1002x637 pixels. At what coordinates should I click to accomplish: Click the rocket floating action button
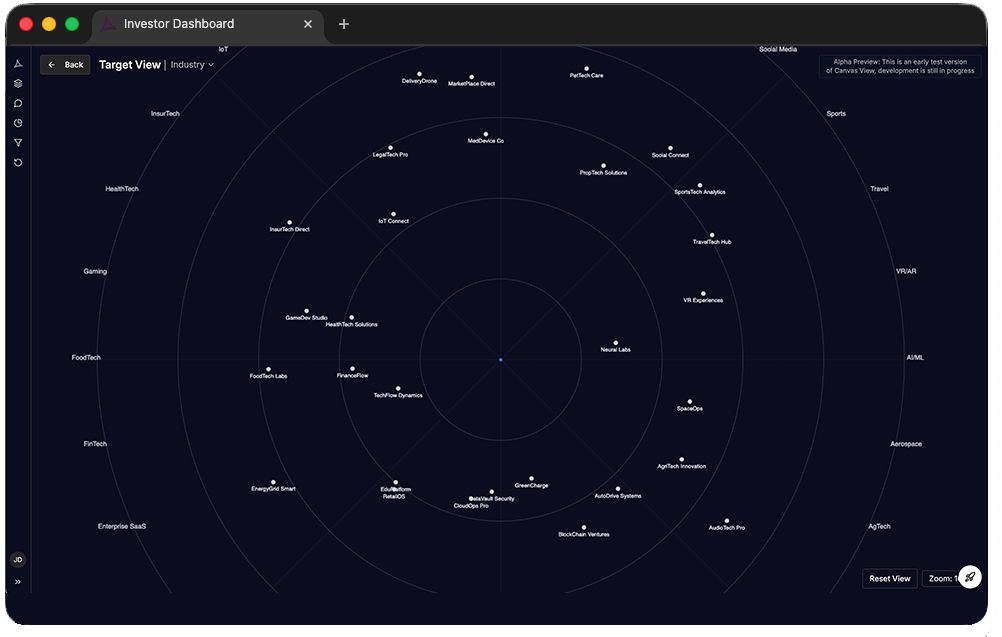970,577
